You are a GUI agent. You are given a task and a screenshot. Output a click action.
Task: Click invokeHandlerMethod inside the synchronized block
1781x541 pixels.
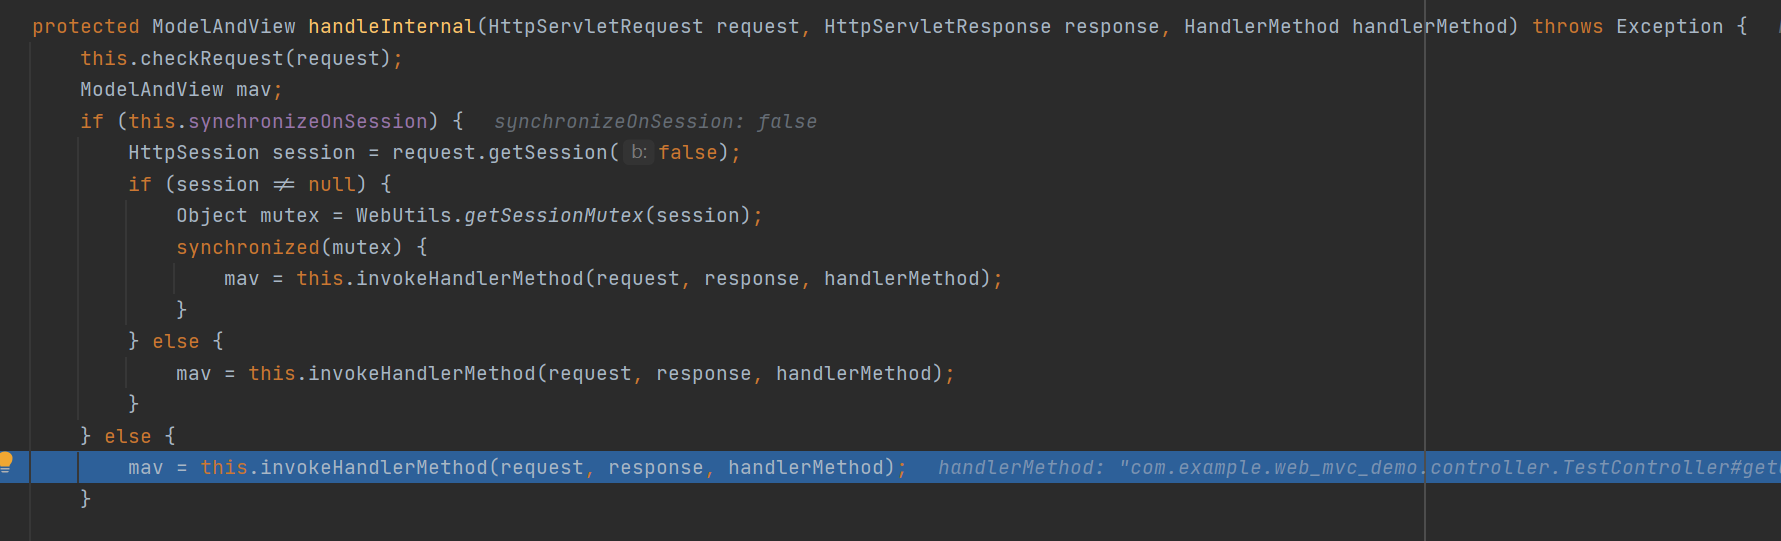point(470,278)
